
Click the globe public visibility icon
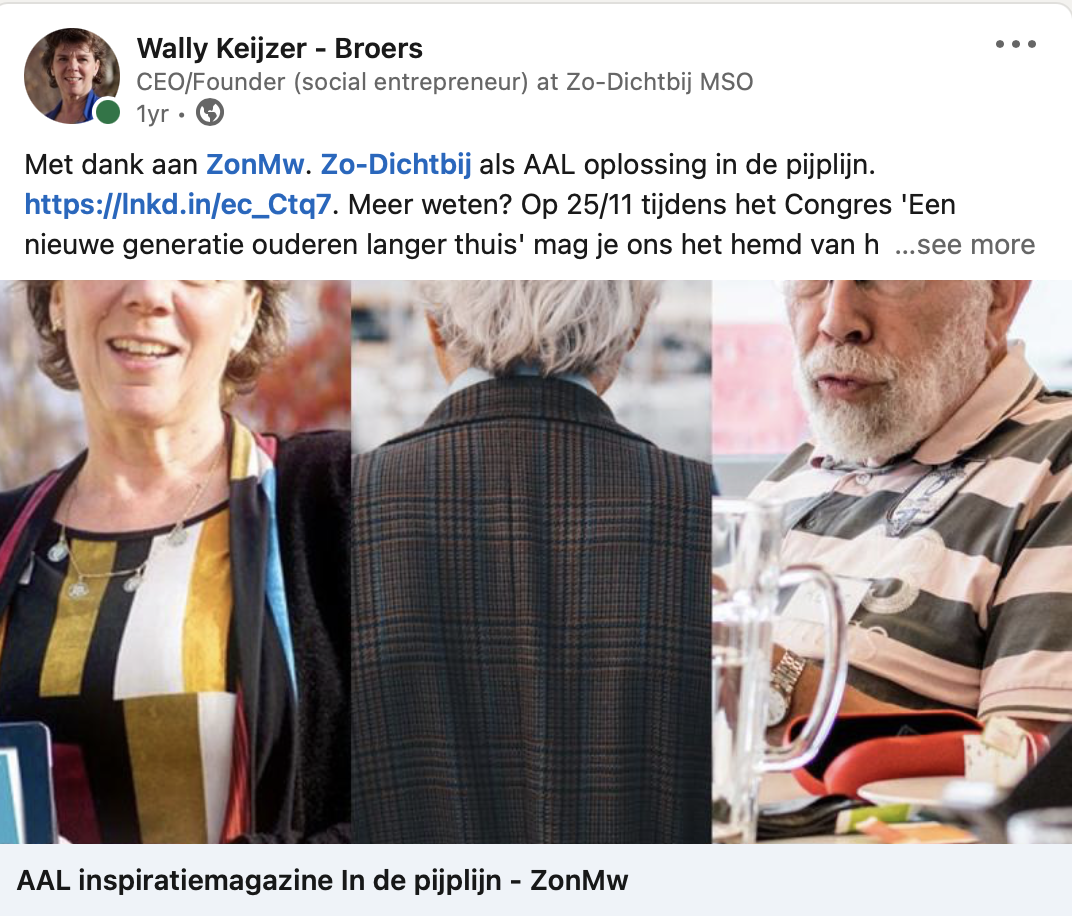click(210, 113)
